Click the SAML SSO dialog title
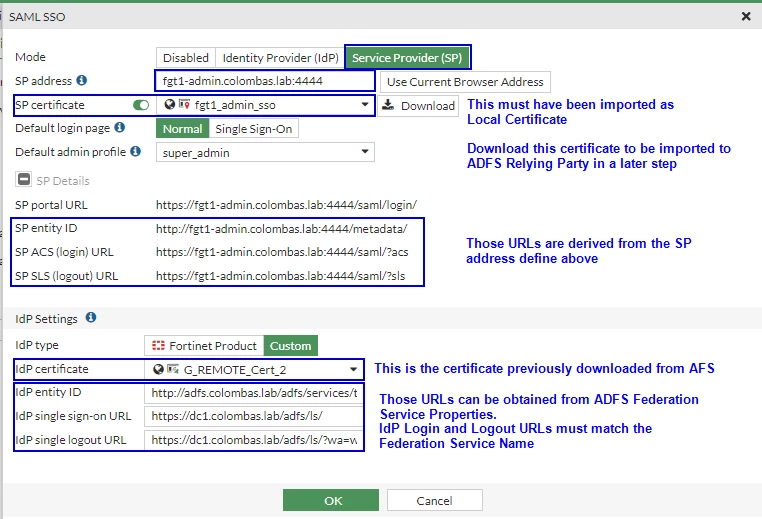 click(37, 17)
